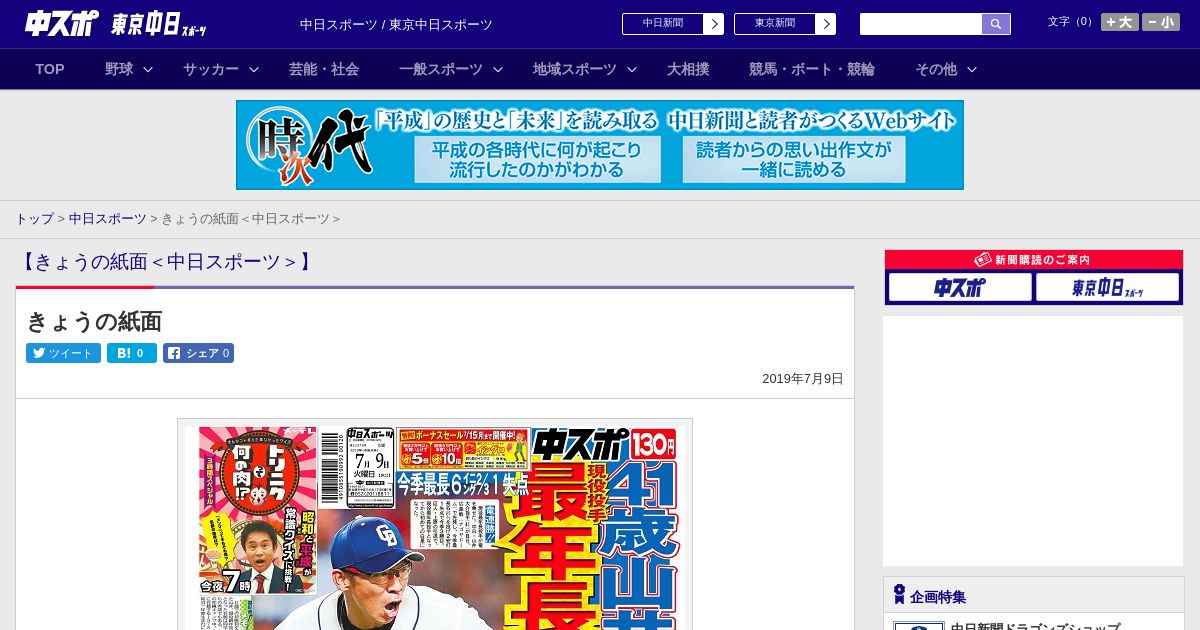
Task: Click the Hatena B! bookmark button
Action: 132,353
